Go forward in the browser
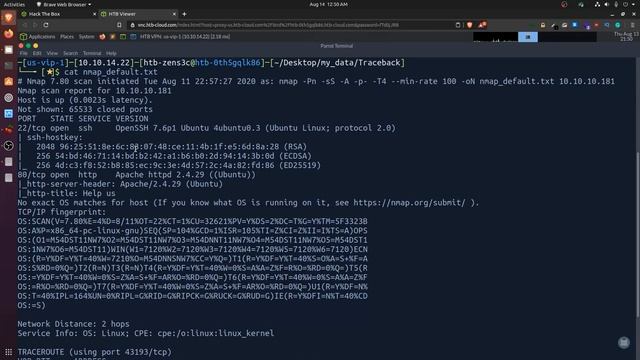640x360 pixels. tap(35, 25)
